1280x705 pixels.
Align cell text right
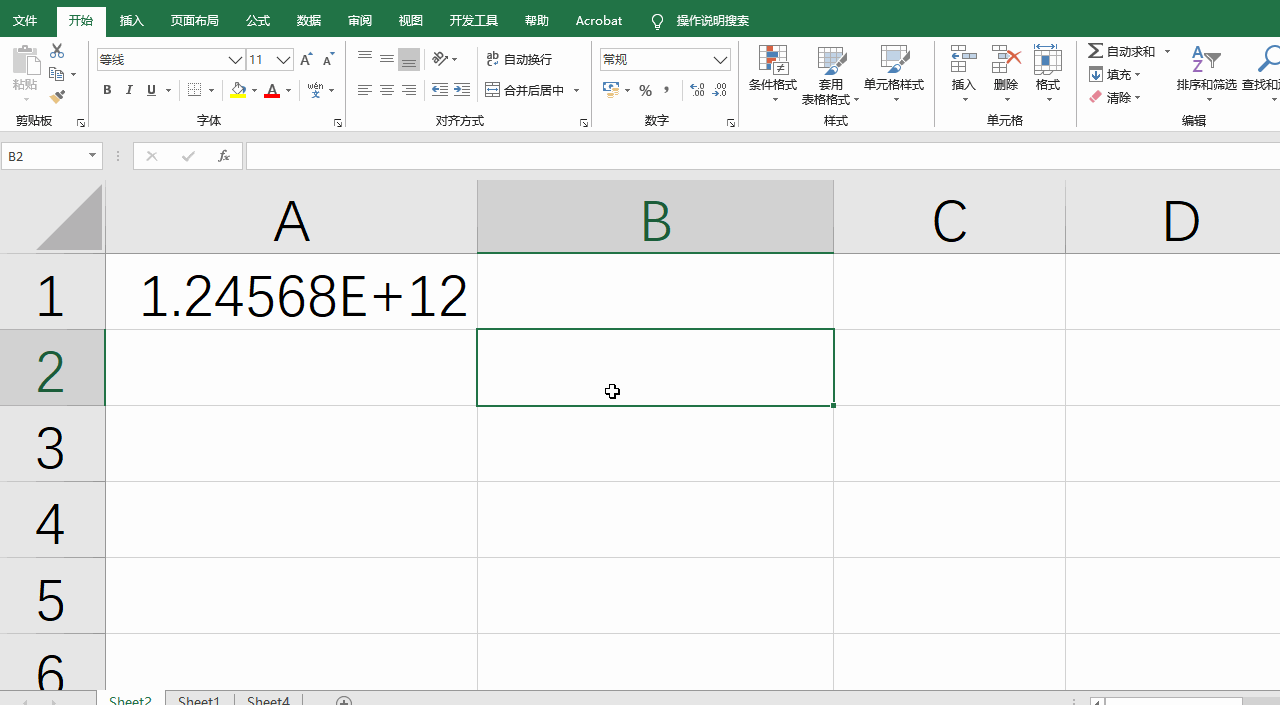tap(409, 90)
